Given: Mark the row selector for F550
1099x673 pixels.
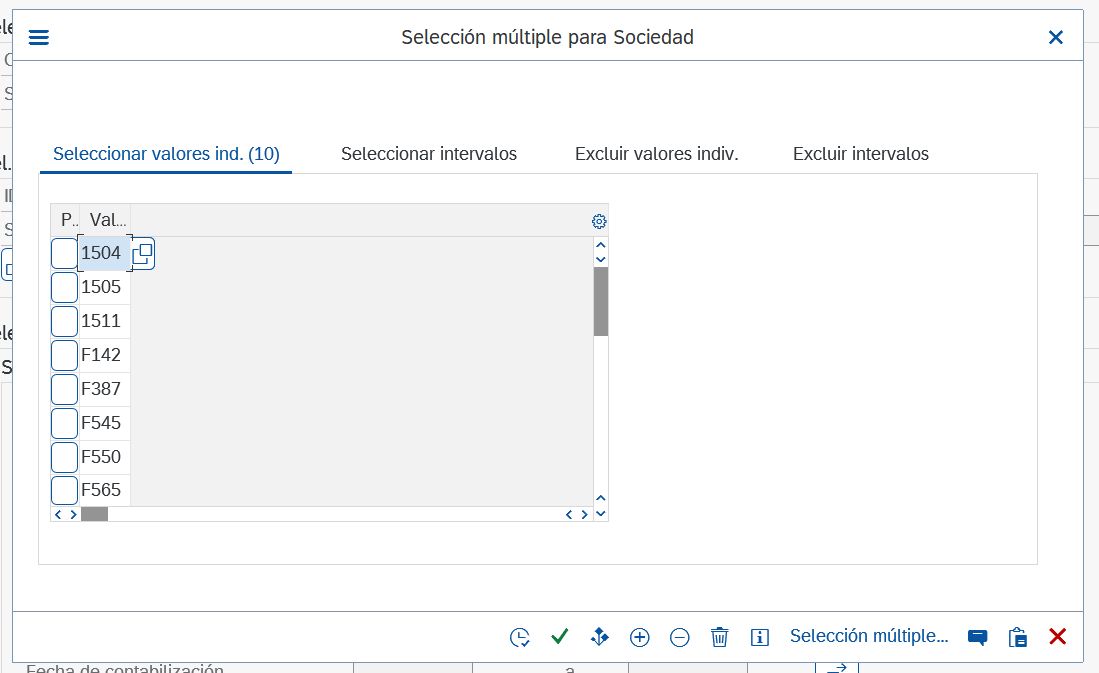Looking at the screenshot, I should pyautogui.click(x=64, y=457).
